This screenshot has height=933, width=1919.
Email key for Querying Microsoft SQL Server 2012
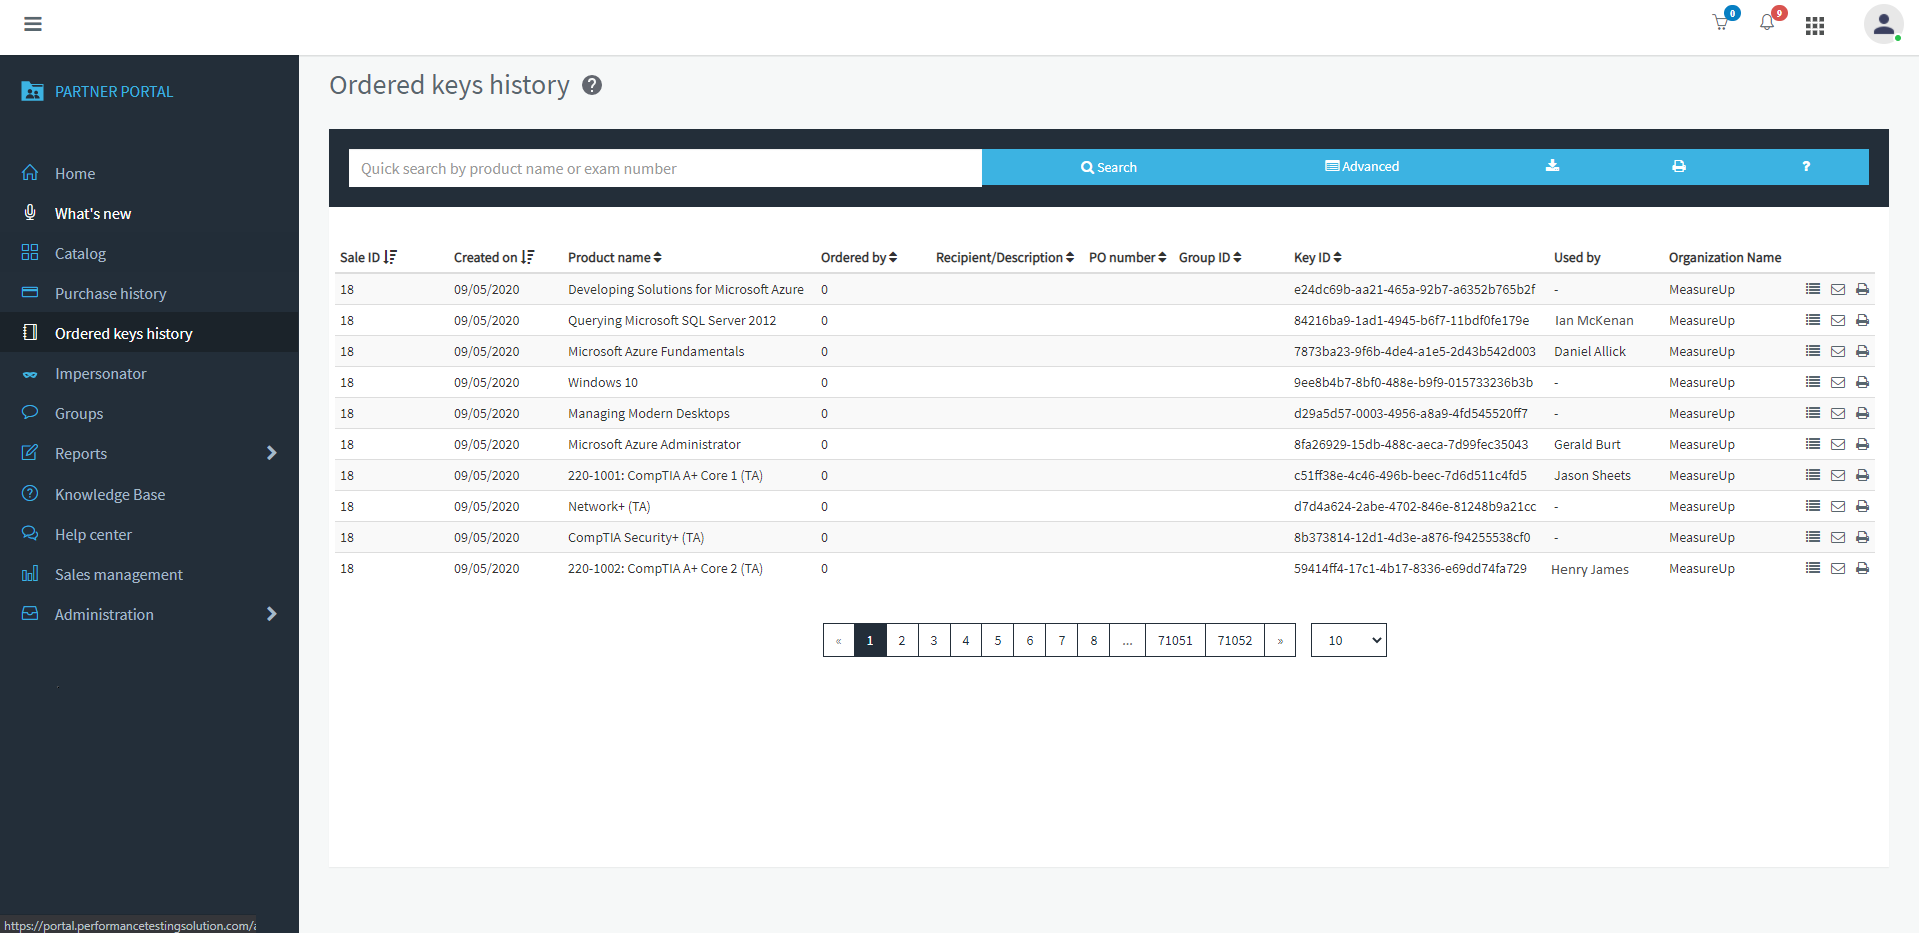pyautogui.click(x=1838, y=321)
